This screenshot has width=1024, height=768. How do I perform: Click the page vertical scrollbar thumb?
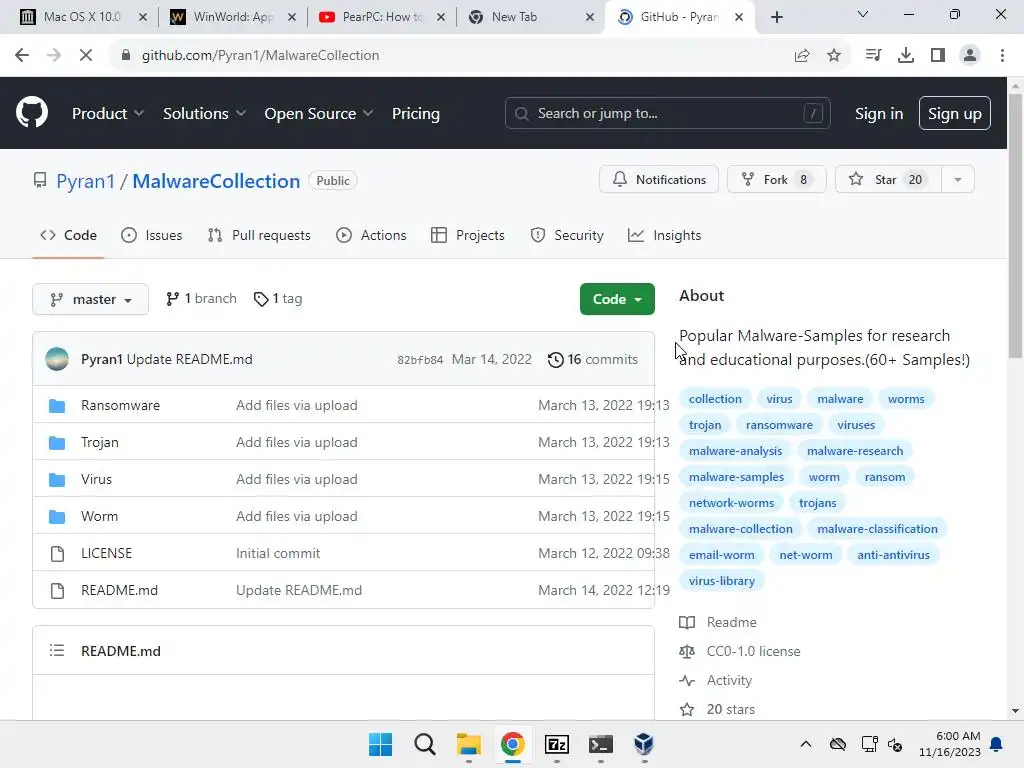(1015, 225)
